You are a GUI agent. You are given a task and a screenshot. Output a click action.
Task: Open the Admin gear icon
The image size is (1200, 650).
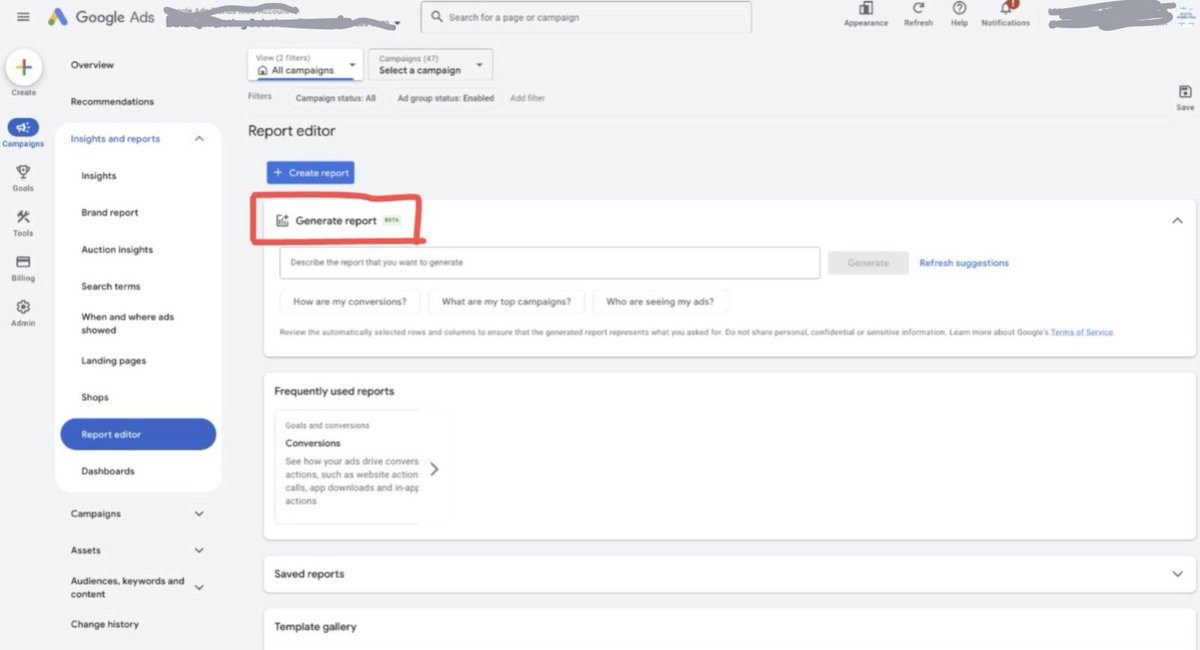coord(23,307)
